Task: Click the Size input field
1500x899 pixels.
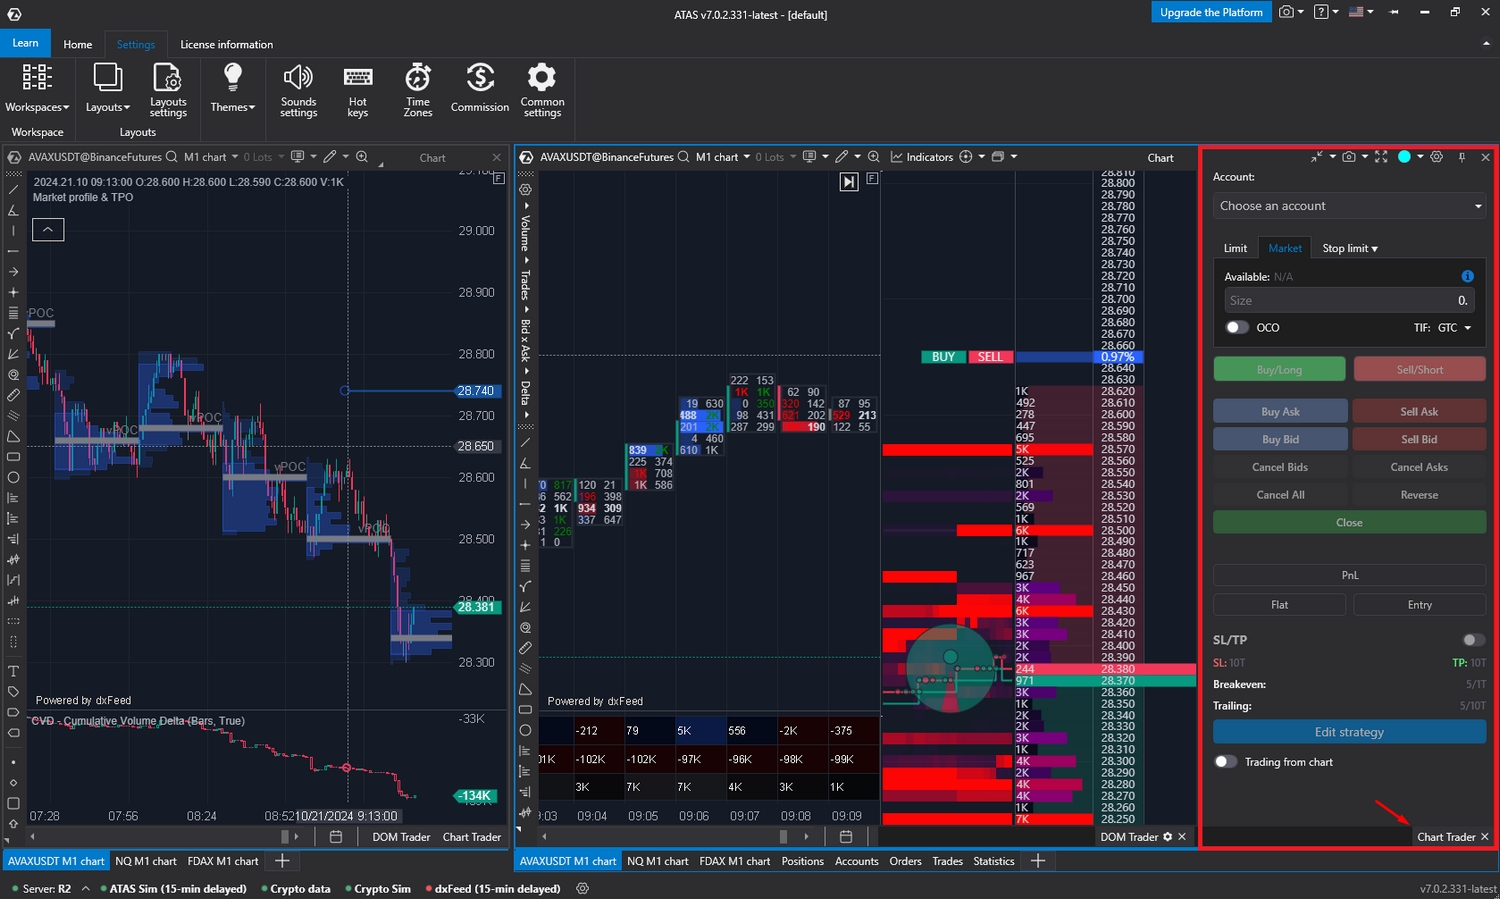Action: tap(1340, 301)
